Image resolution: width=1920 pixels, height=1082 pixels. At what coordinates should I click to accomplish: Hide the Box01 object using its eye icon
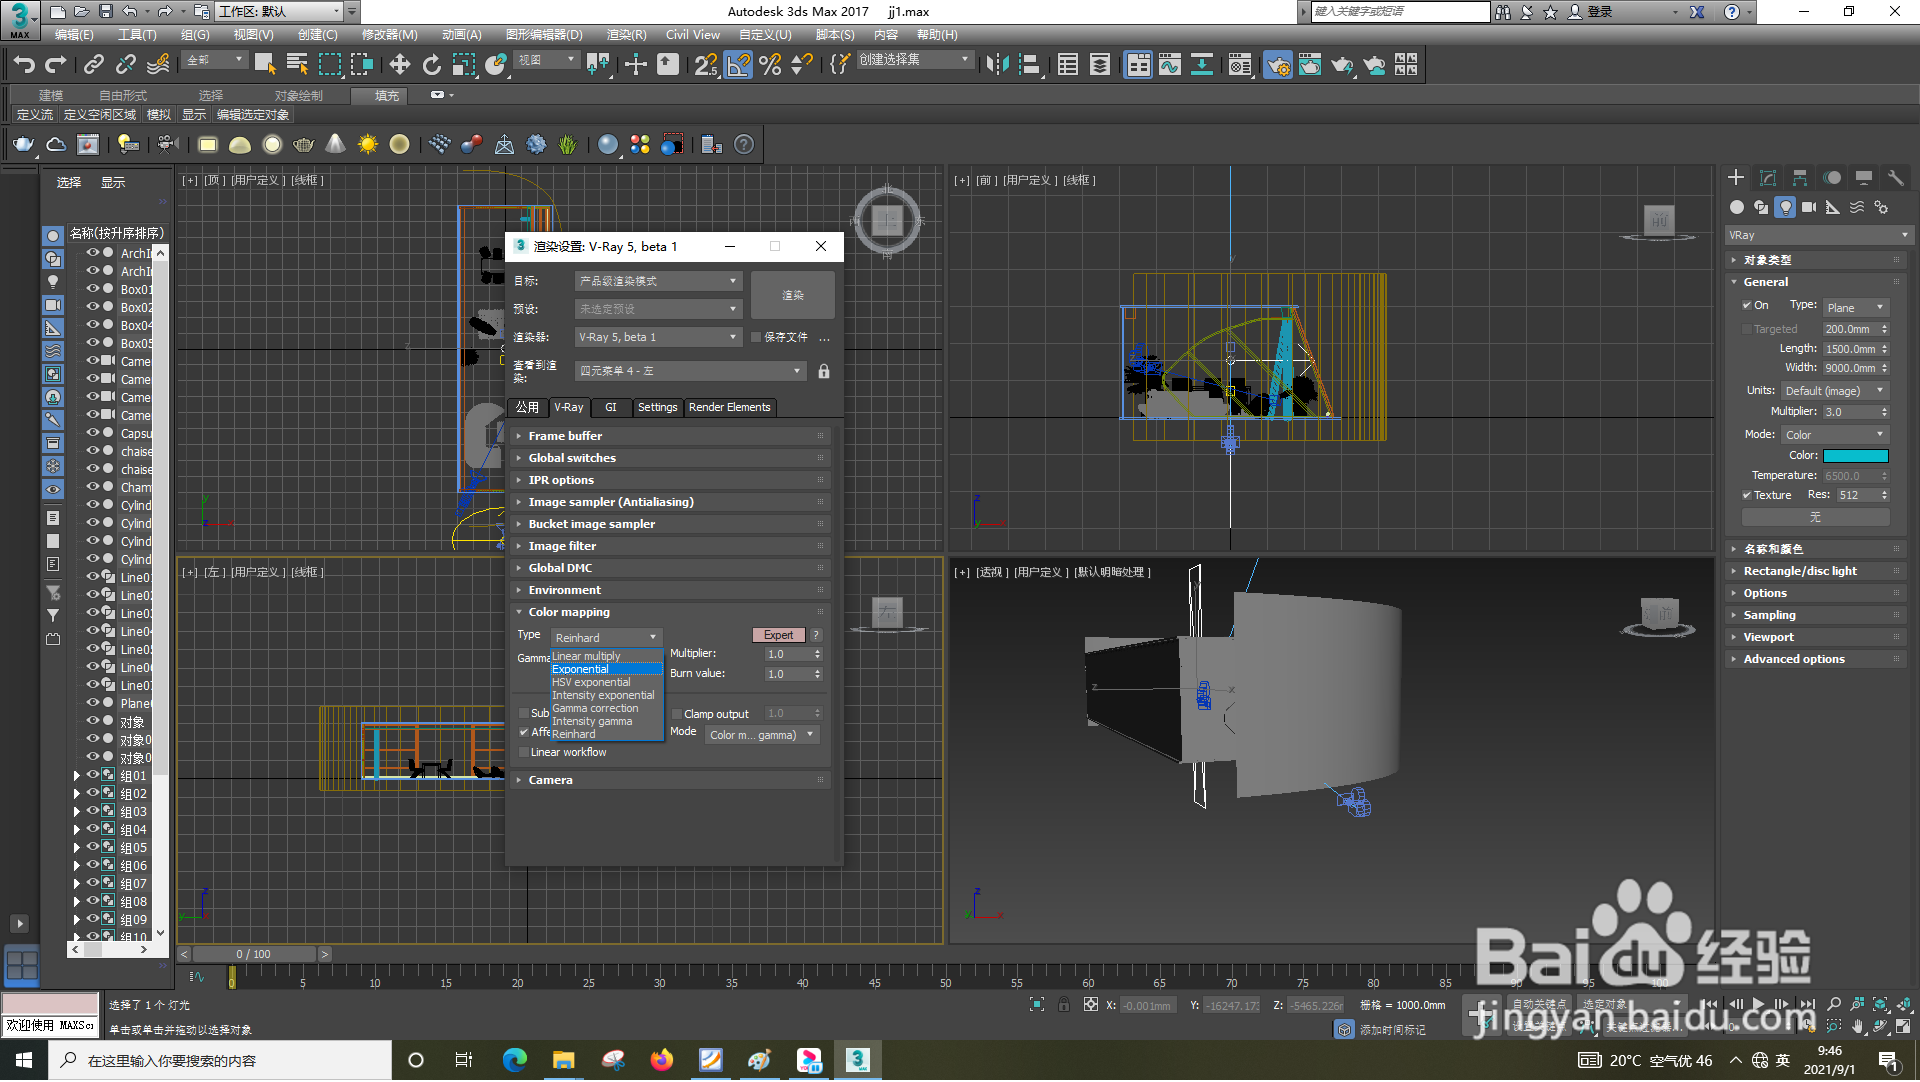[93, 289]
